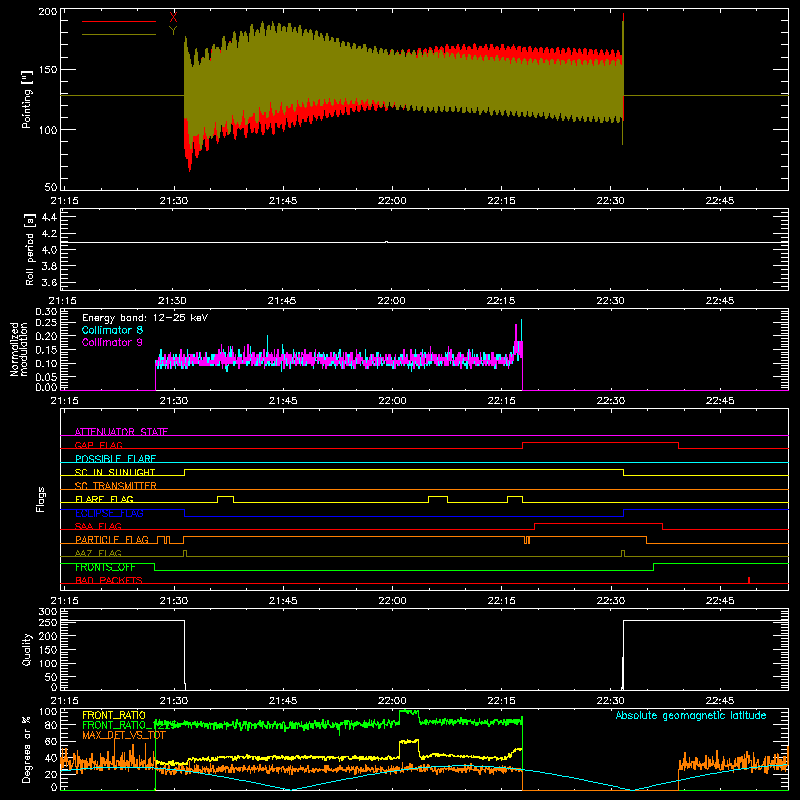Image resolution: width=800 pixels, height=800 pixels.
Task: Click the 21:30 label under Quality plot
Action: (173, 701)
